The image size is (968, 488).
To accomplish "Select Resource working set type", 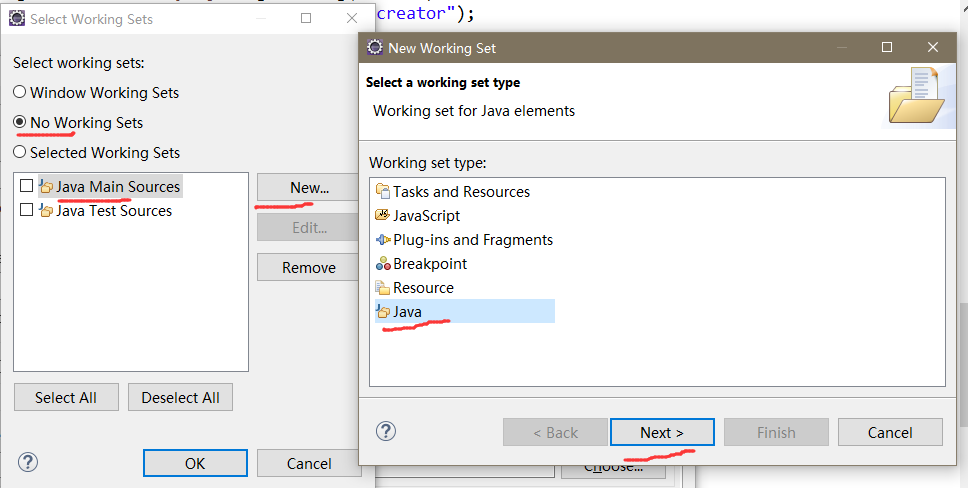I will coord(423,288).
